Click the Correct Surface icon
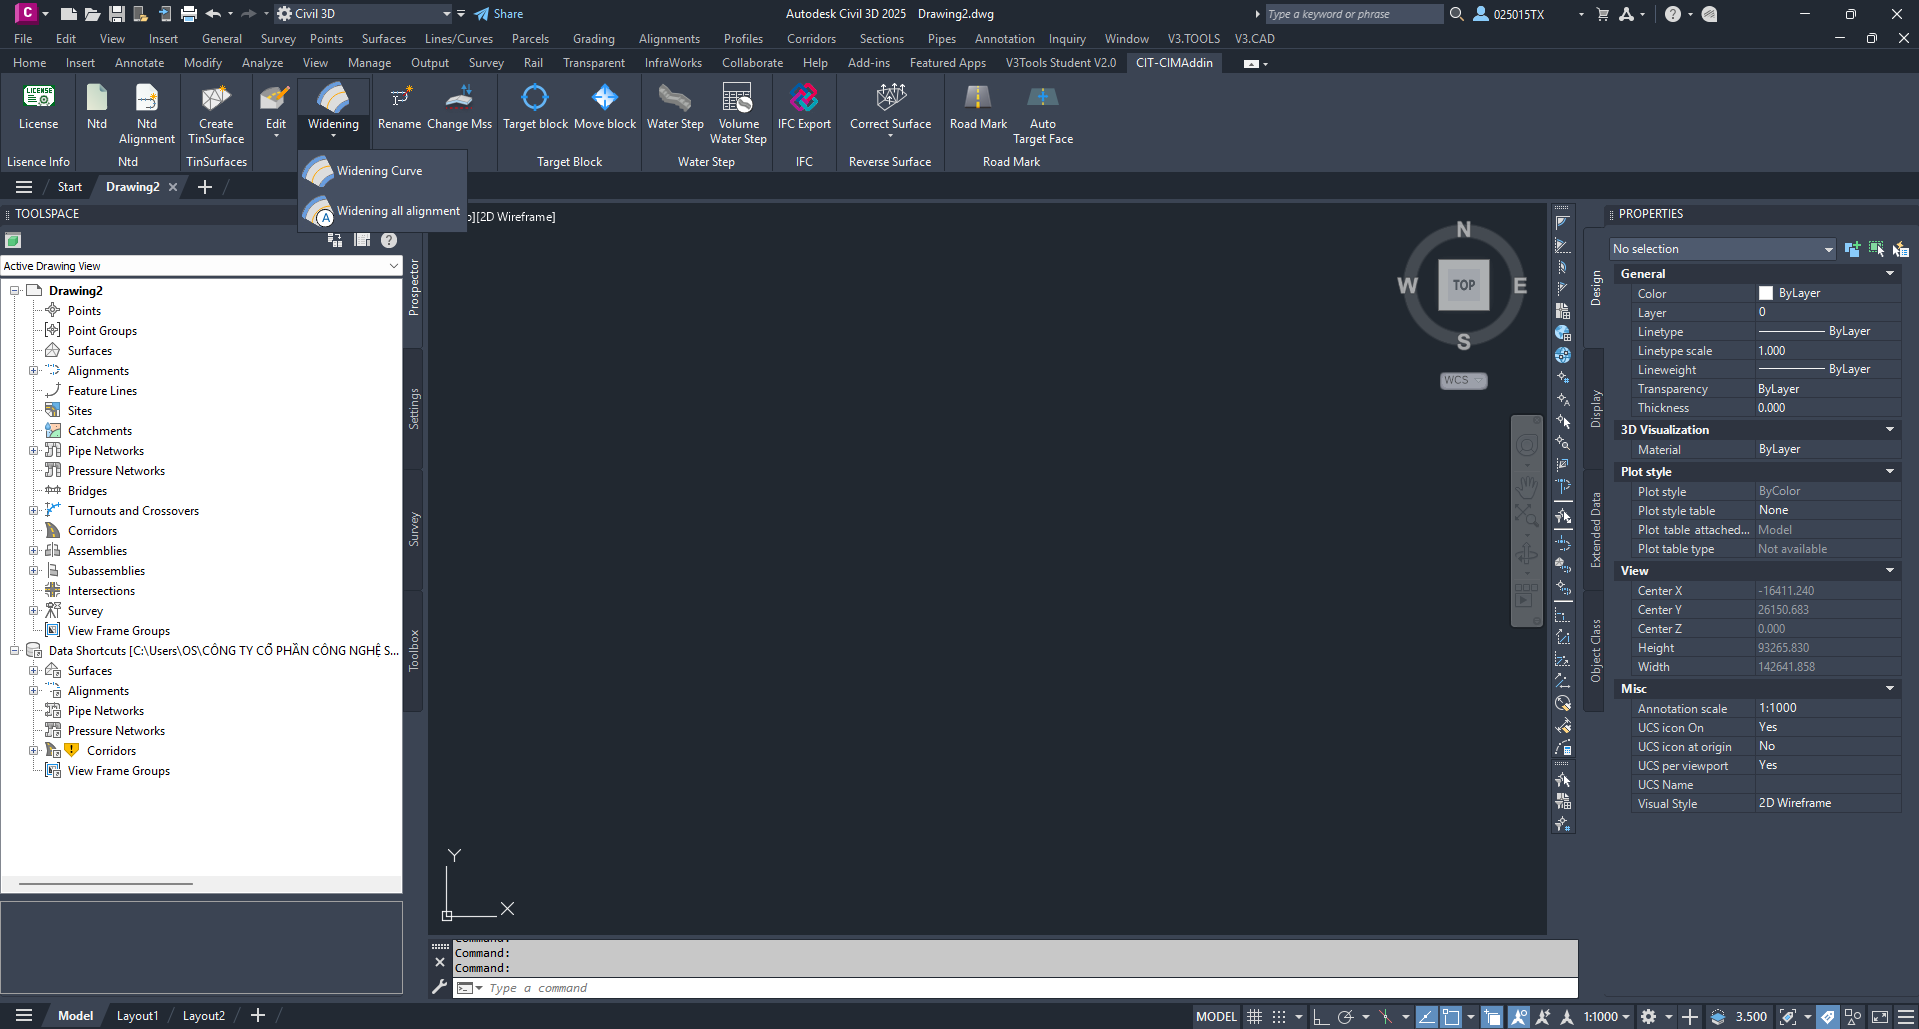The width and height of the screenshot is (1919, 1029). coord(890,98)
